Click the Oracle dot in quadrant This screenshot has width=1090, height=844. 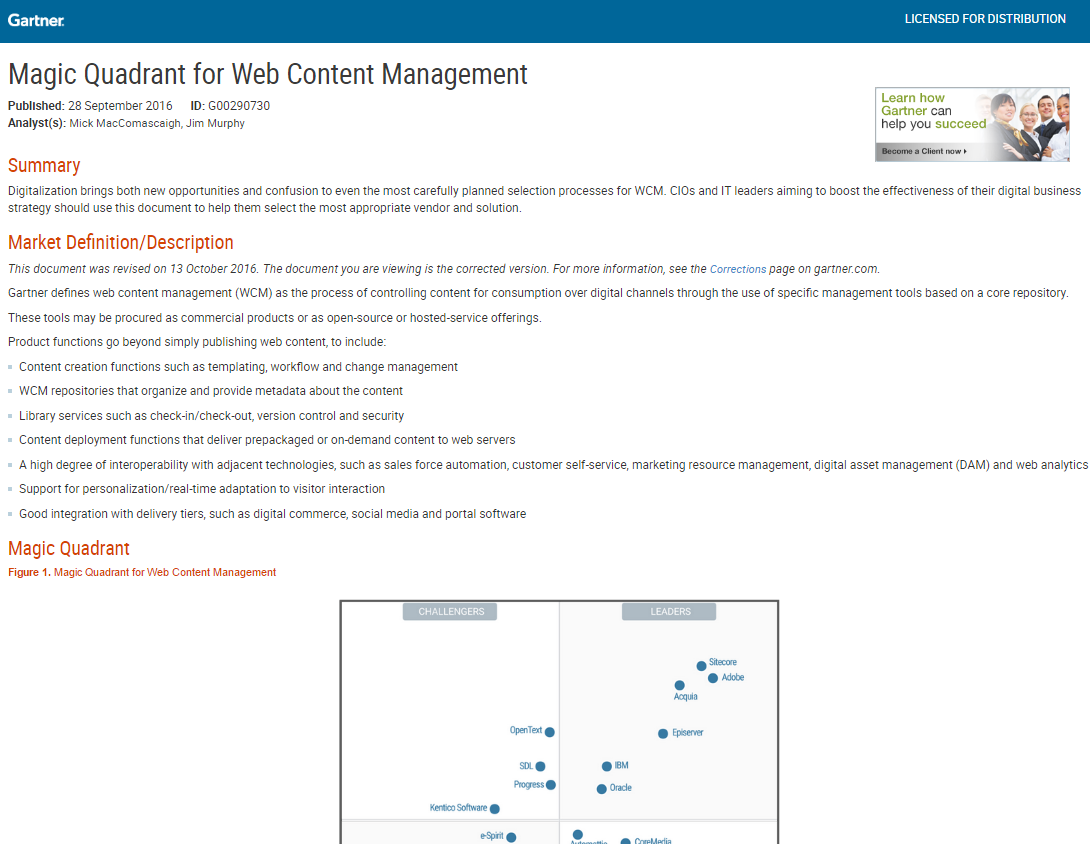pos(601,789)
